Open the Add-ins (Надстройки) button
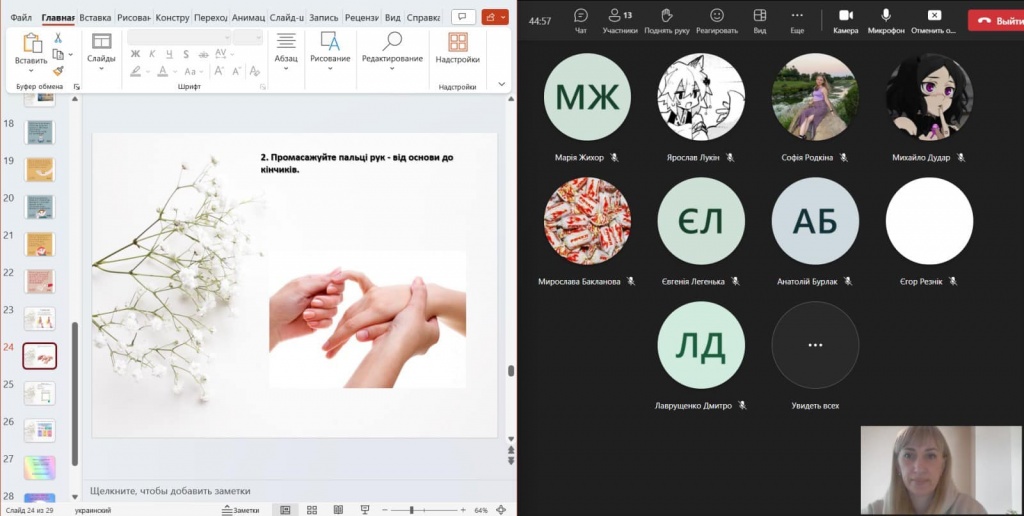 coord(457,48)
